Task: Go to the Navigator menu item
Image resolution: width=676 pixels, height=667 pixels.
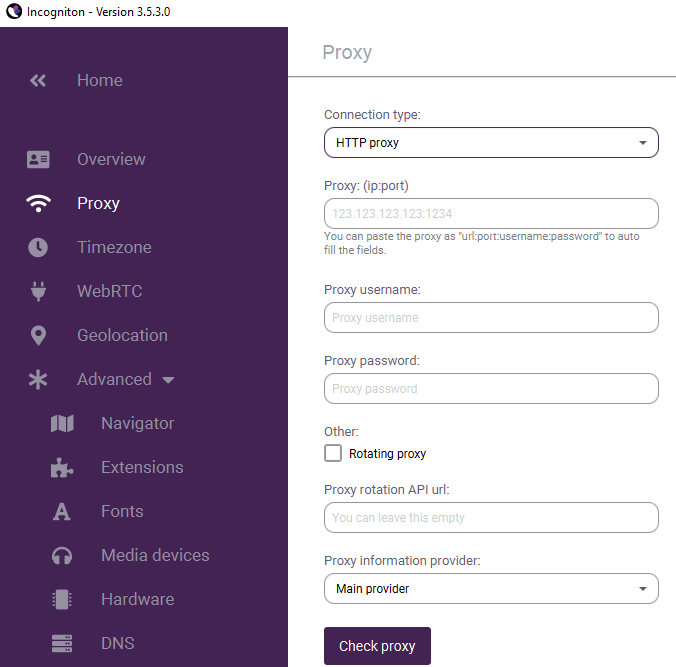Action: (x=138, y=423)
